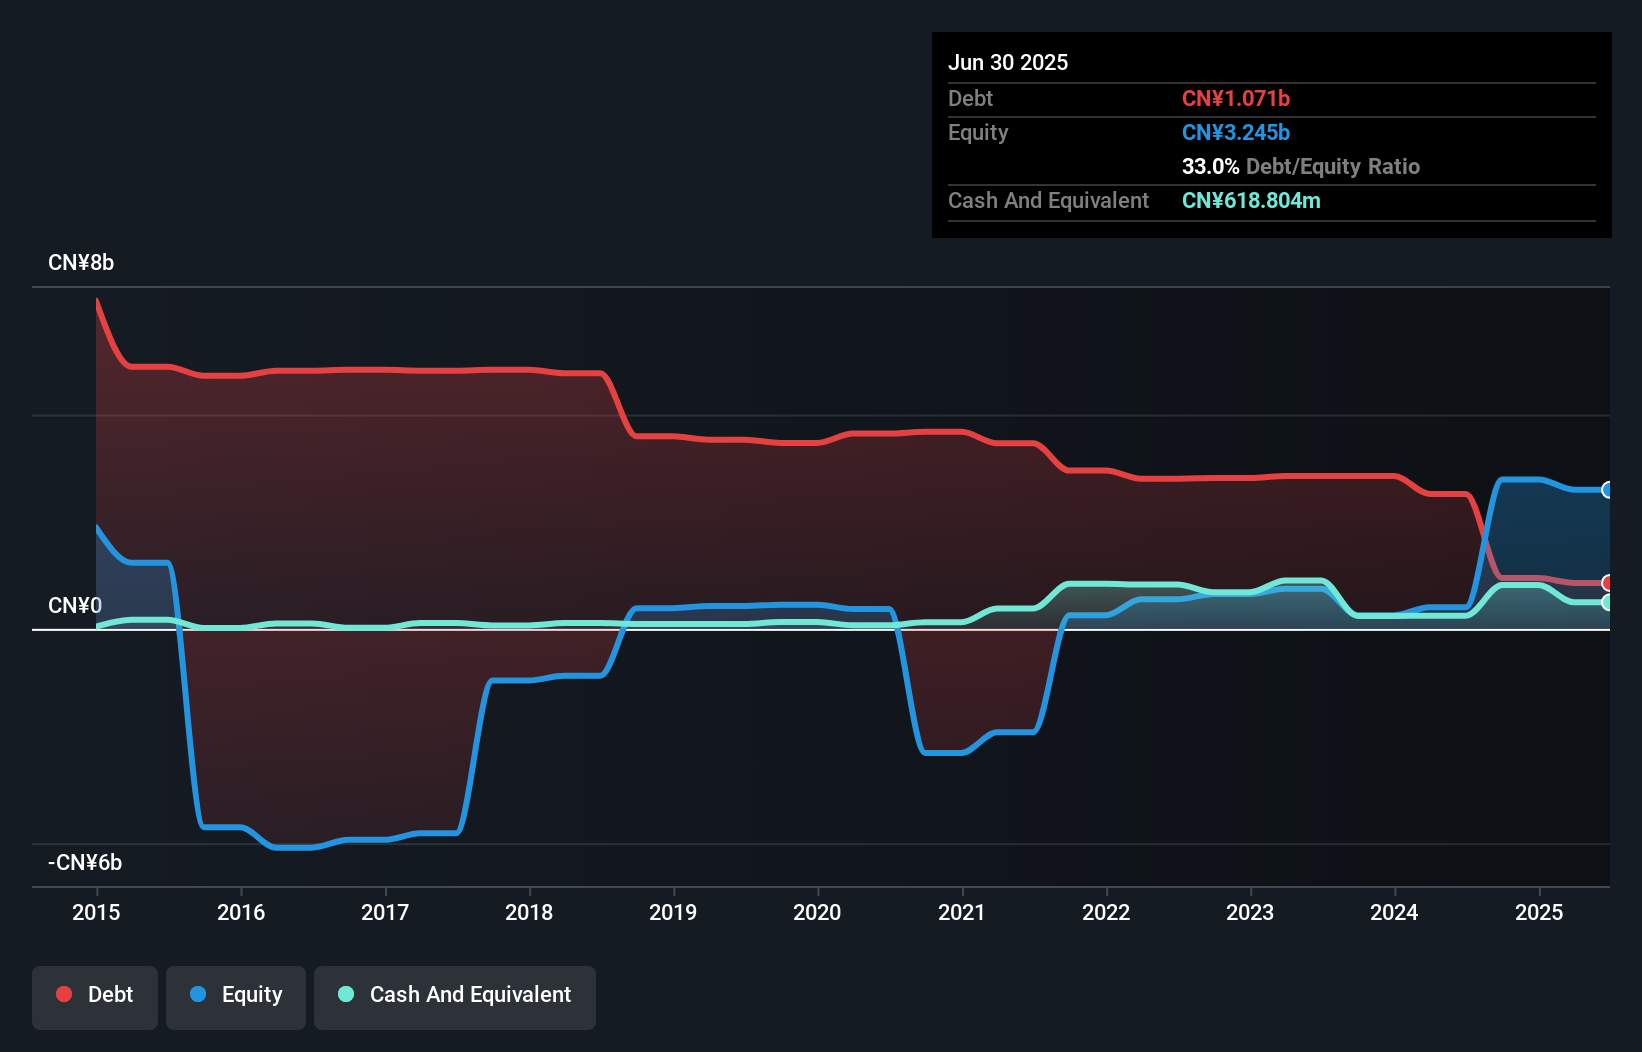Toggle the Cash And Equivalent series visibility
This screenshot has width=1642, height=1052.
click(454, 997)
